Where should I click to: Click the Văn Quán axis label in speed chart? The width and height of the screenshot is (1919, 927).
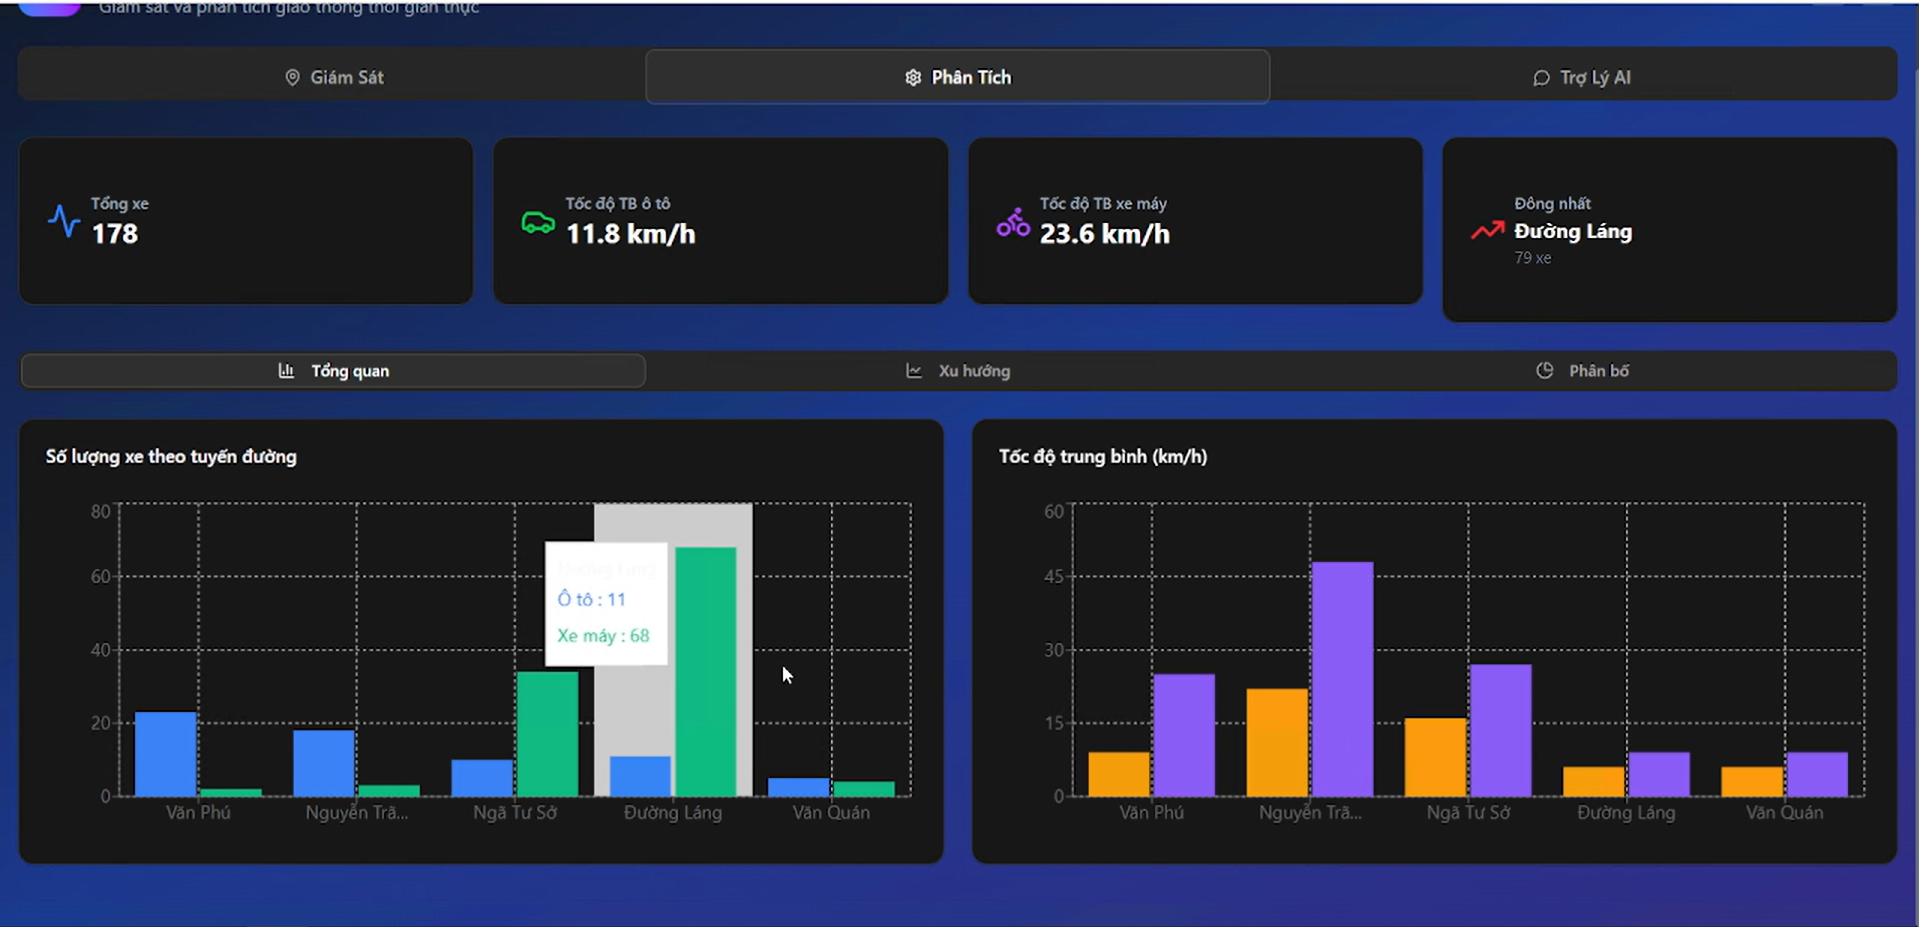pos(1784,813)
